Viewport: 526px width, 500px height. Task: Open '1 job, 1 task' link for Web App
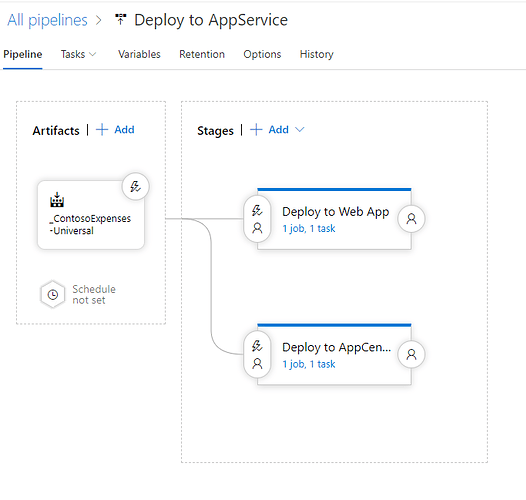(309, 229)
